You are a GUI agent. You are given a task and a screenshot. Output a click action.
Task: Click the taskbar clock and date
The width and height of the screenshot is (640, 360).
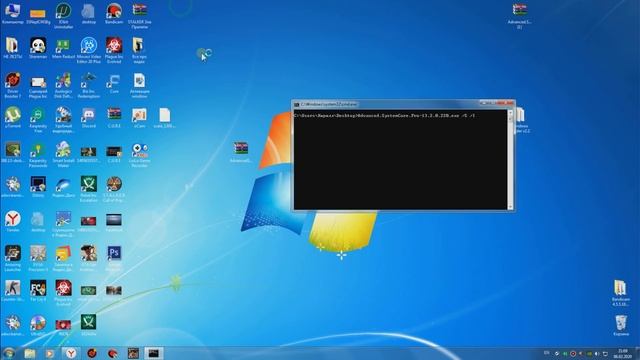(x=622, y=353)
